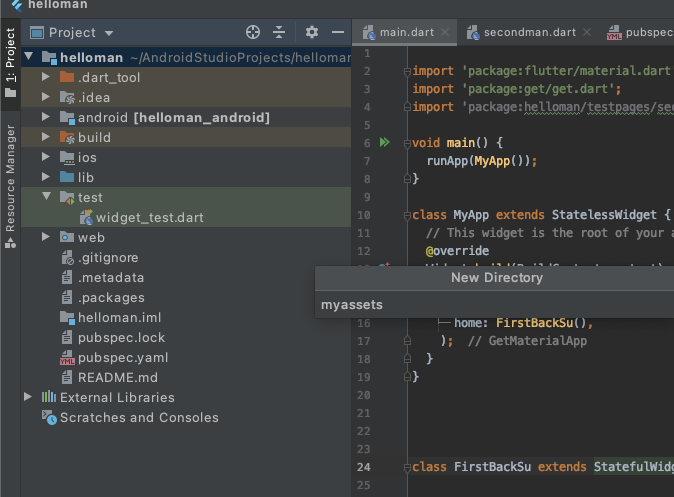The image size is (674, 497).
Task: Expand the ios folder
Action: coord(46,156)
